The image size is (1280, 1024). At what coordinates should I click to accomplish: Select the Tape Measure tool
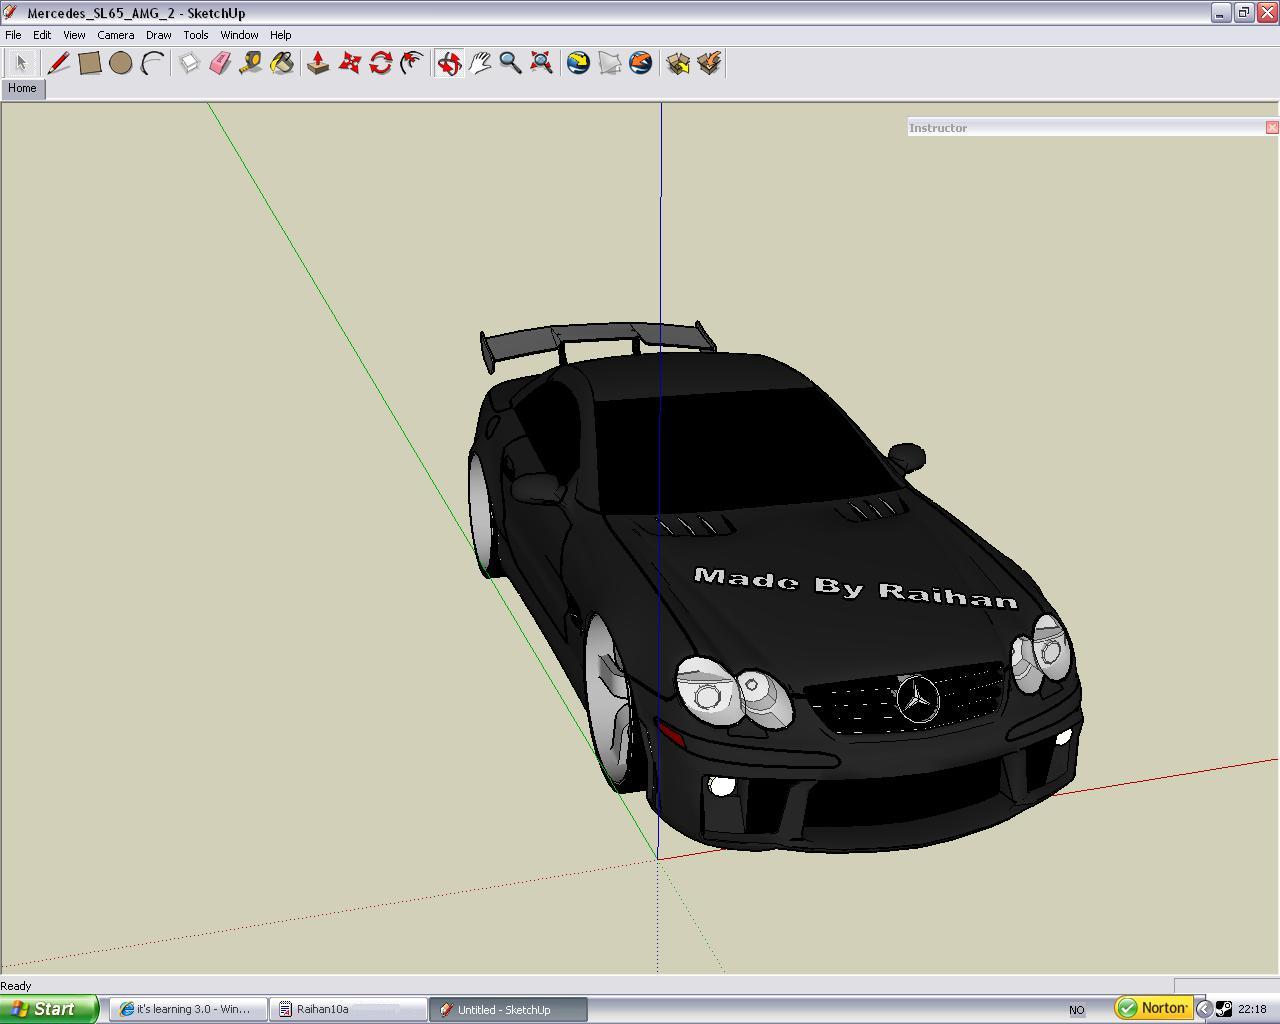click(x=251, y=63)
